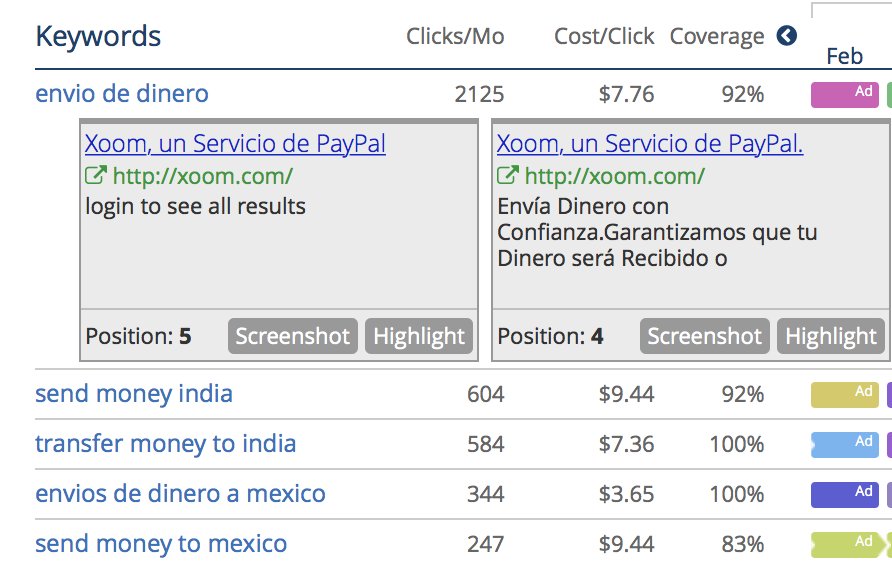This screenshot has height=568, width=892.
Task: Click pink Ad marker for envio de dinero
Action: (844, 94)
